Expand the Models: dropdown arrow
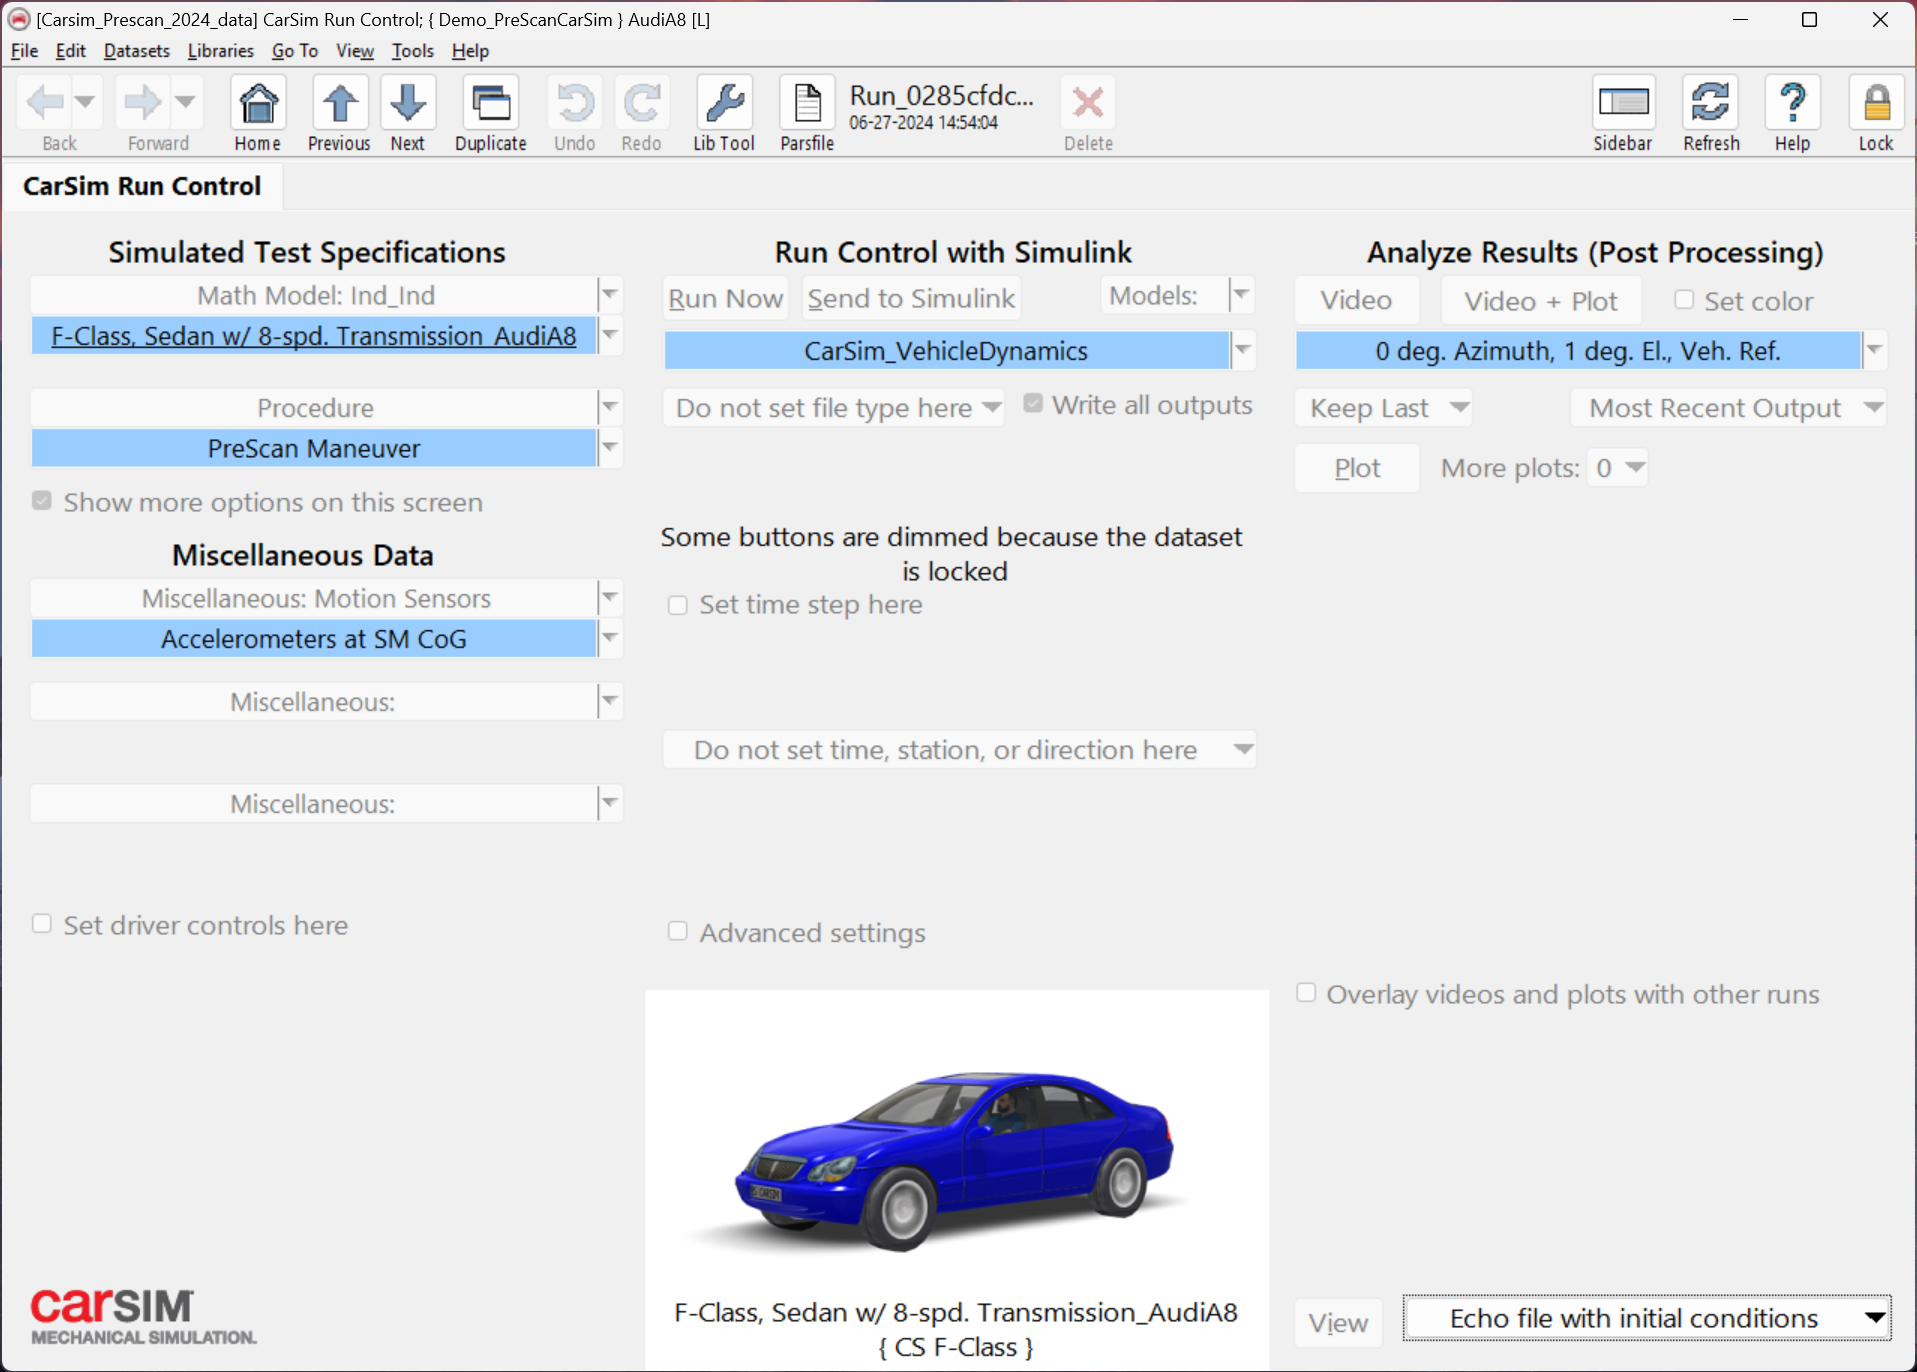Screen dimensions: 1917x1372 [1241, 295]
